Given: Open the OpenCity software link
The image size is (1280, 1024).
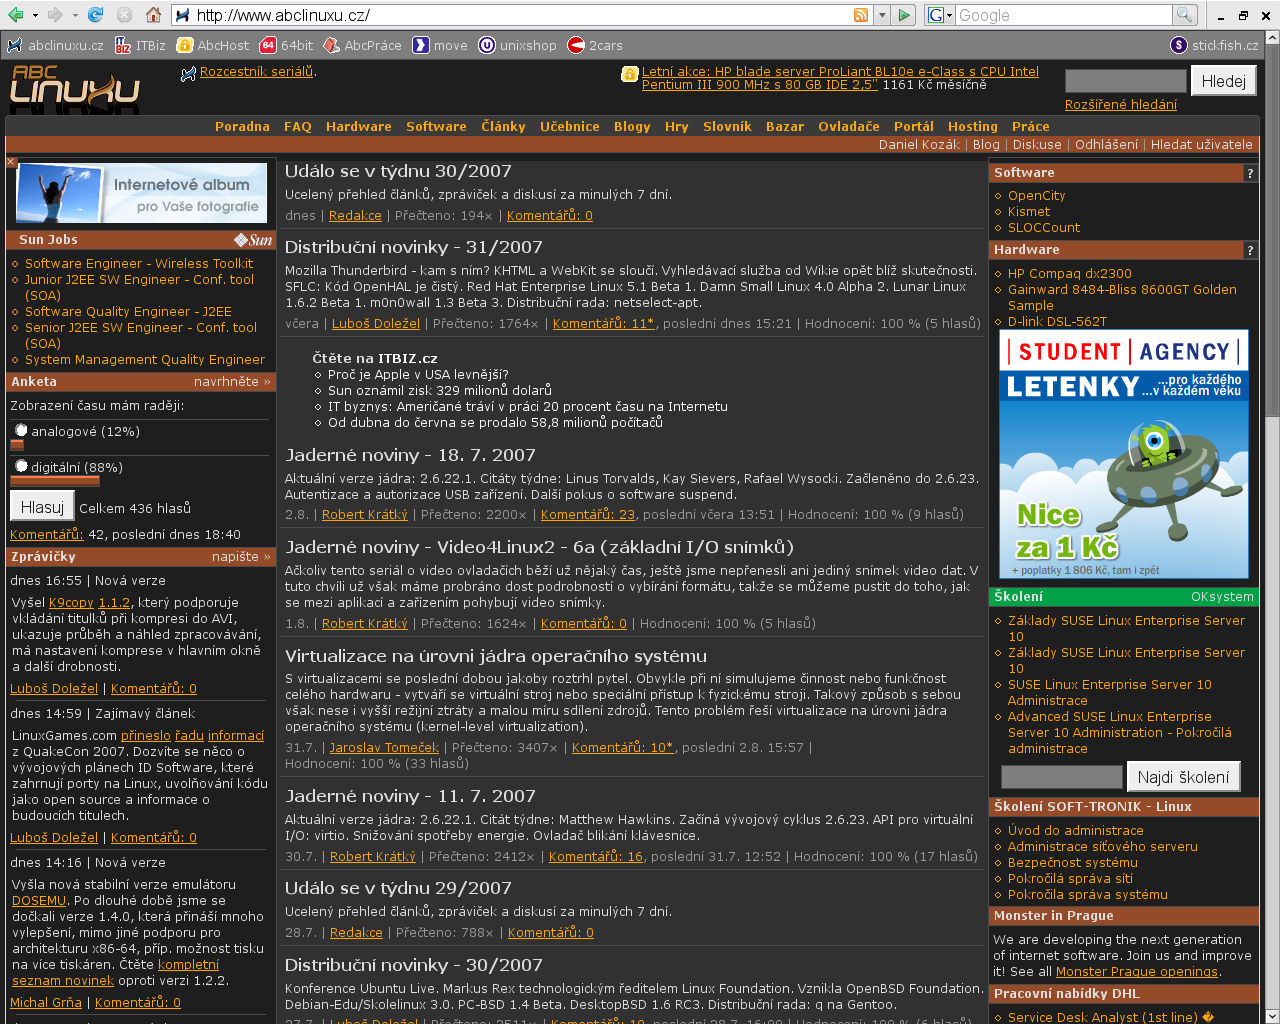Looking at the screenshot, I should pyautogui.click(x=1036, y=196).
